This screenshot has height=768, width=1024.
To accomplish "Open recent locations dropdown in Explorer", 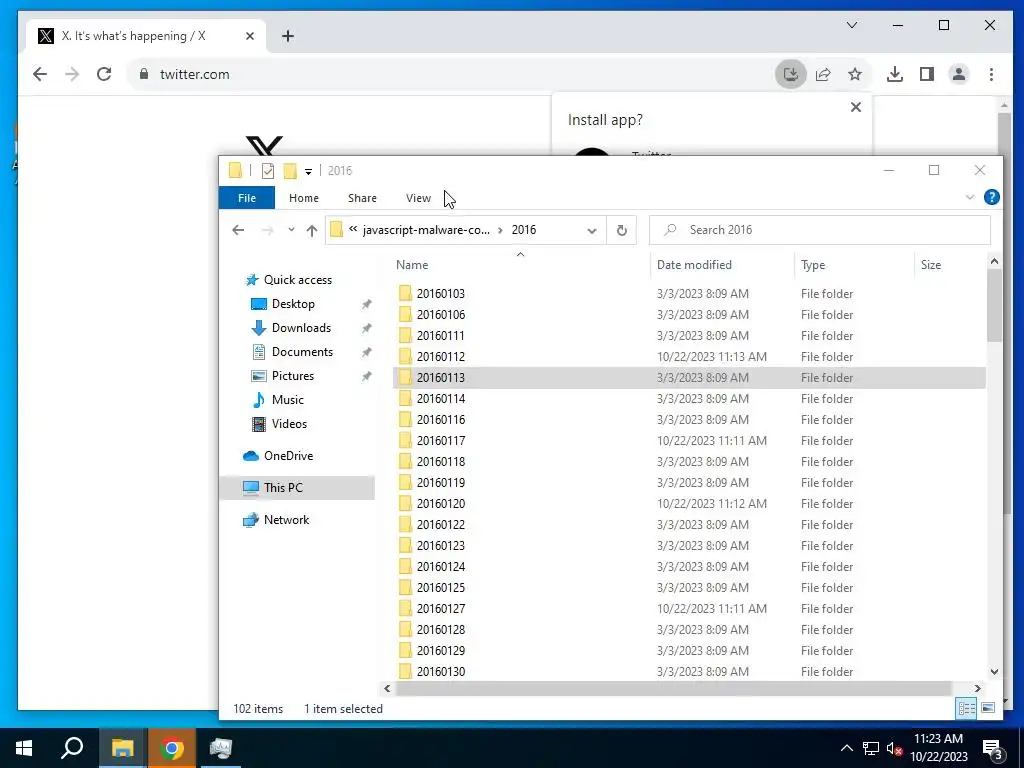I will click(x=291, y=230).
